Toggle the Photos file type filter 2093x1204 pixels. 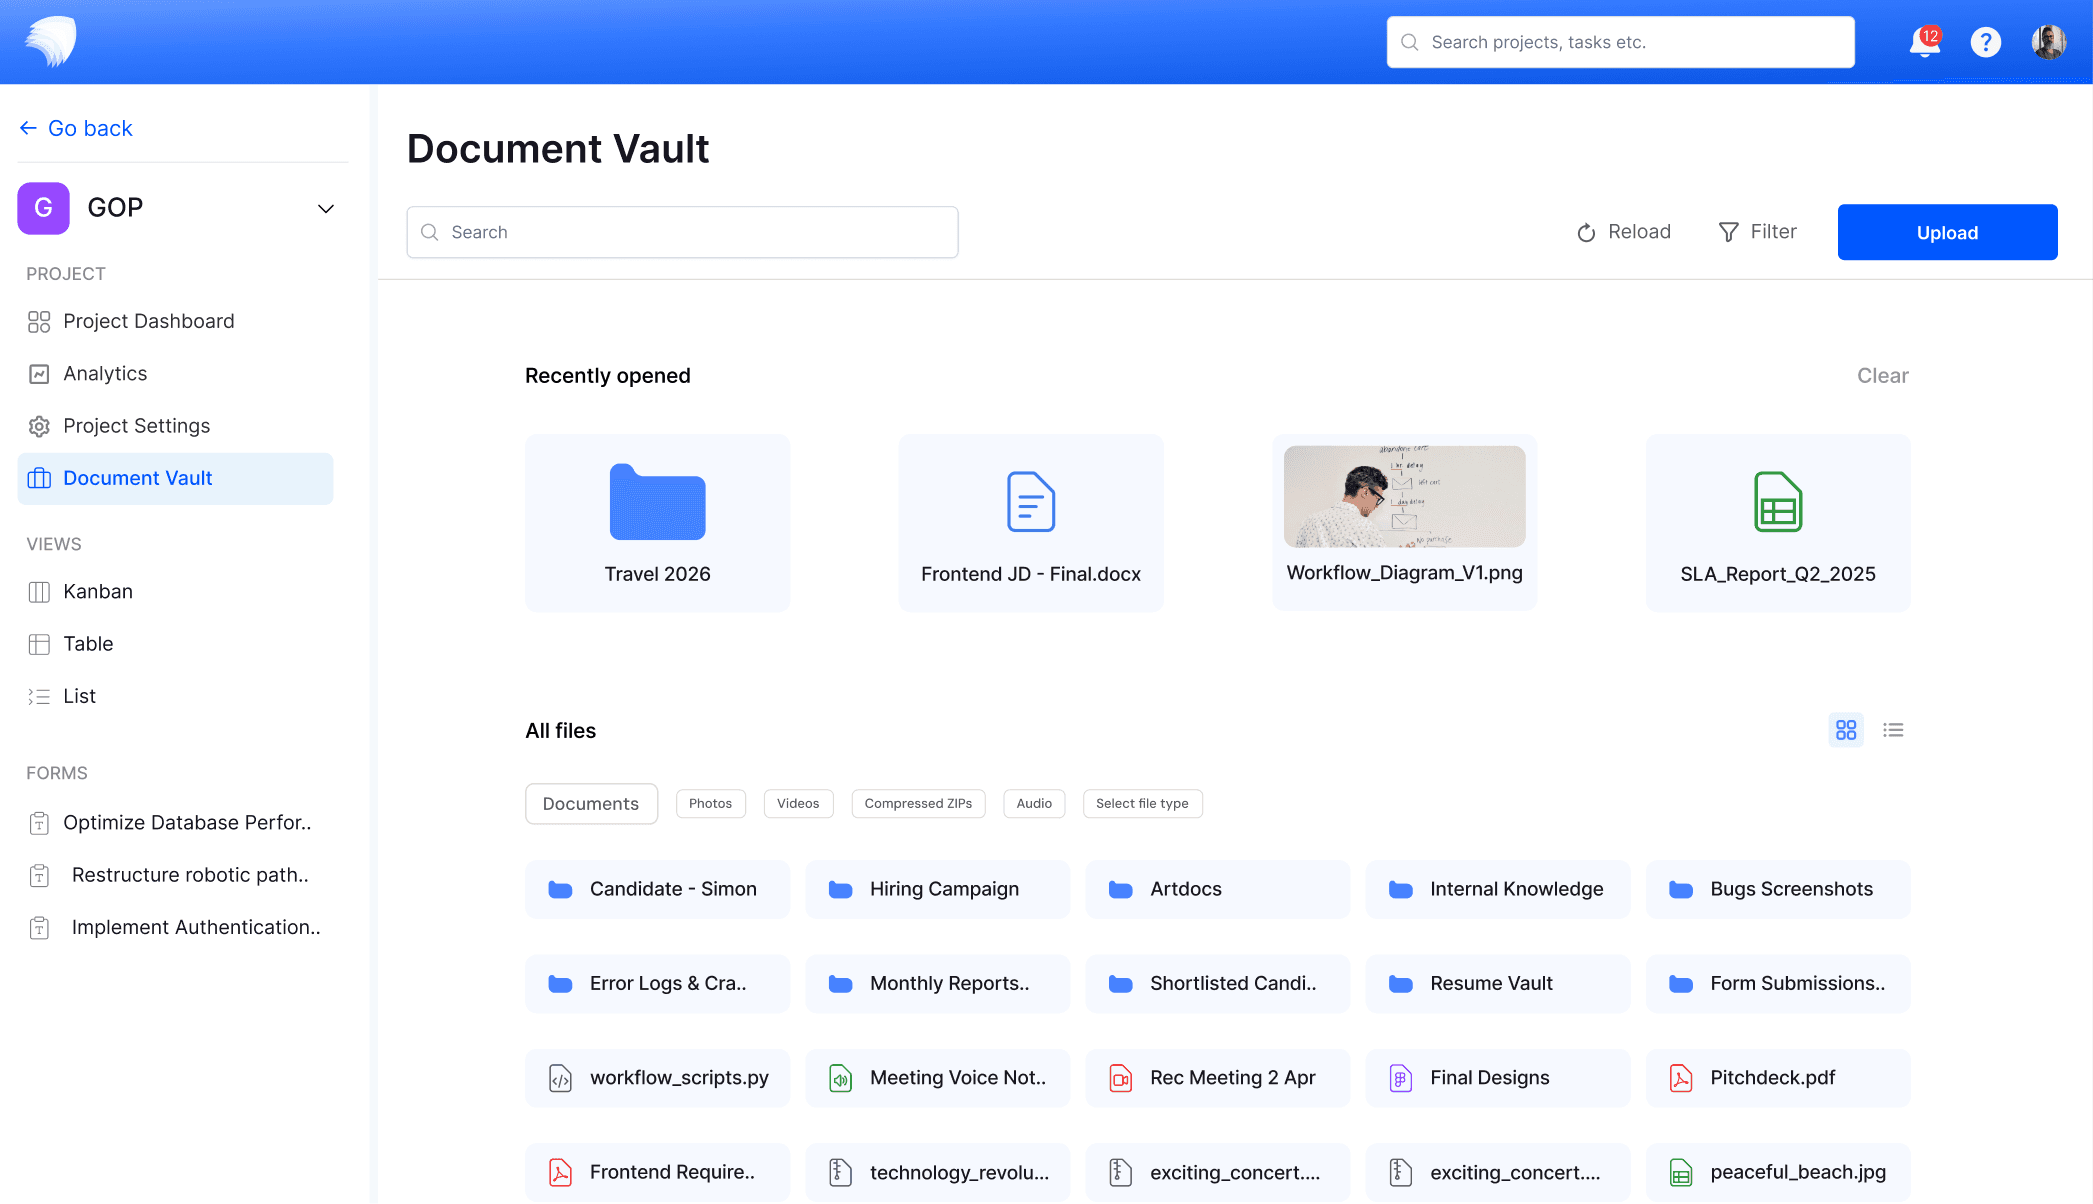click(x=710, y=803)
